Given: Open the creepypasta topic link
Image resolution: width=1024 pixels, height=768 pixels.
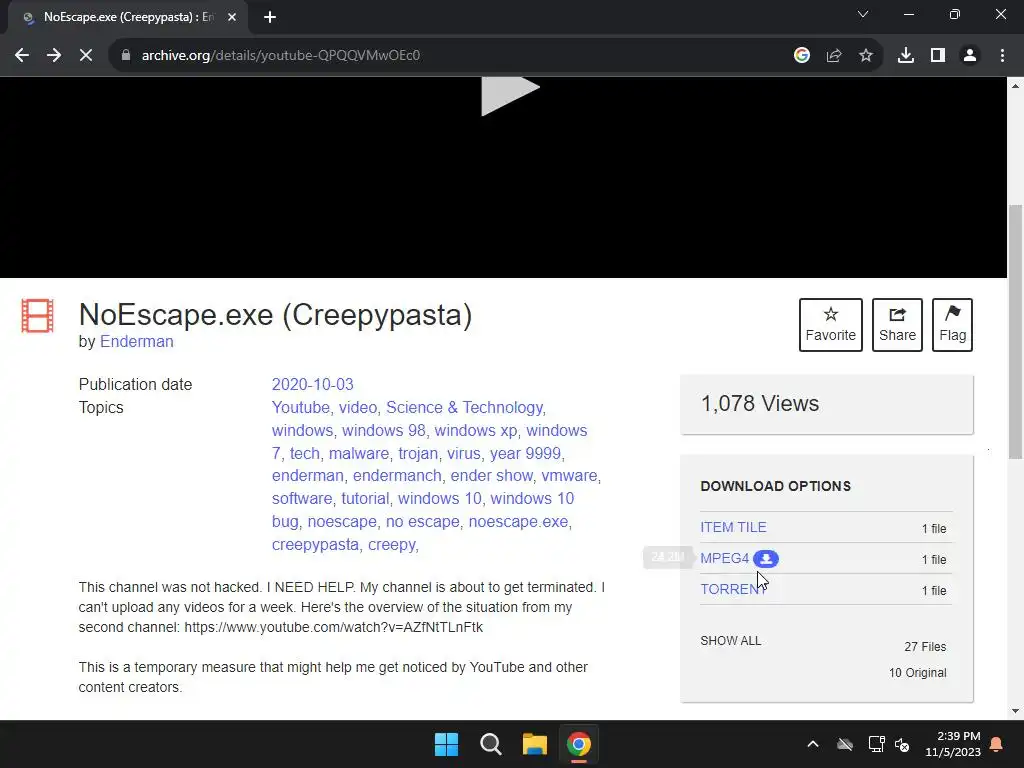Looking at the screenshot, I should tap(315, 545).
